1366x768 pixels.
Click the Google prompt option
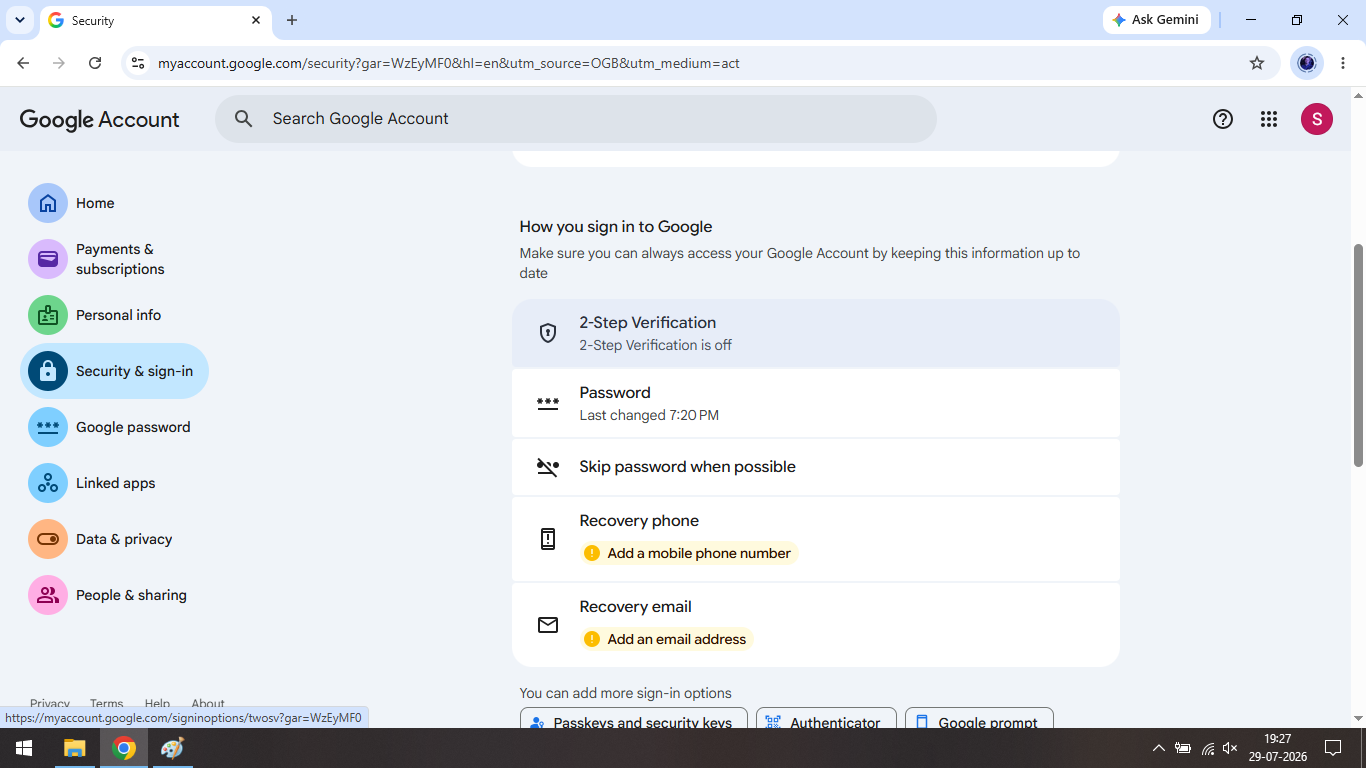[979, 720]
